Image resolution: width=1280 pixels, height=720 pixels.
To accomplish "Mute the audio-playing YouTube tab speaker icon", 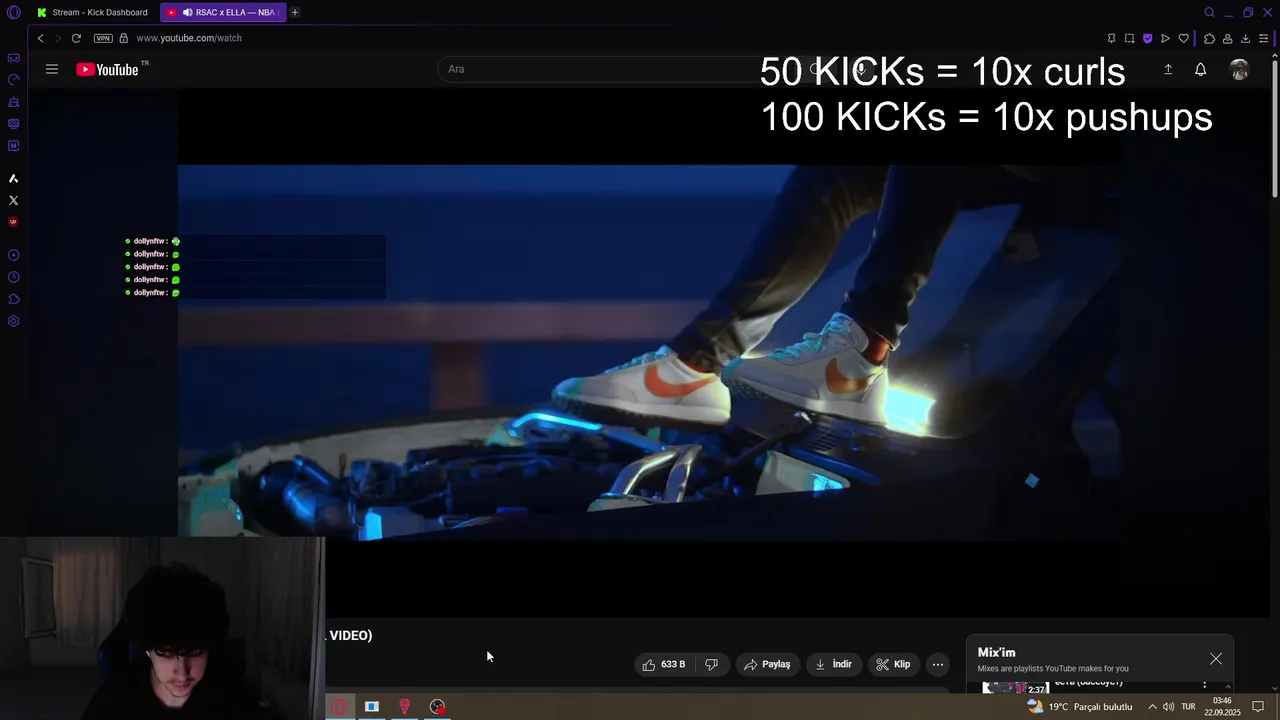I will (x=187, y=12).
